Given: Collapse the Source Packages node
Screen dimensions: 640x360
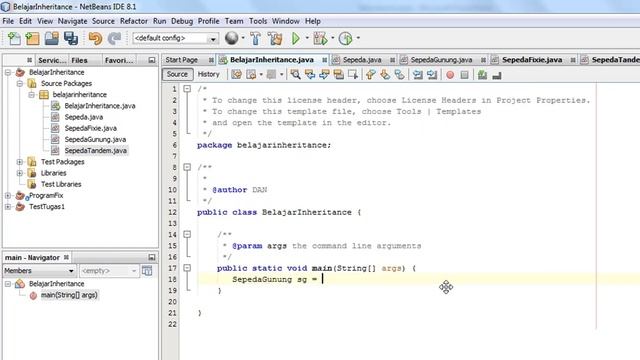Looking at the screenshot, I should (x=20, y=83).
